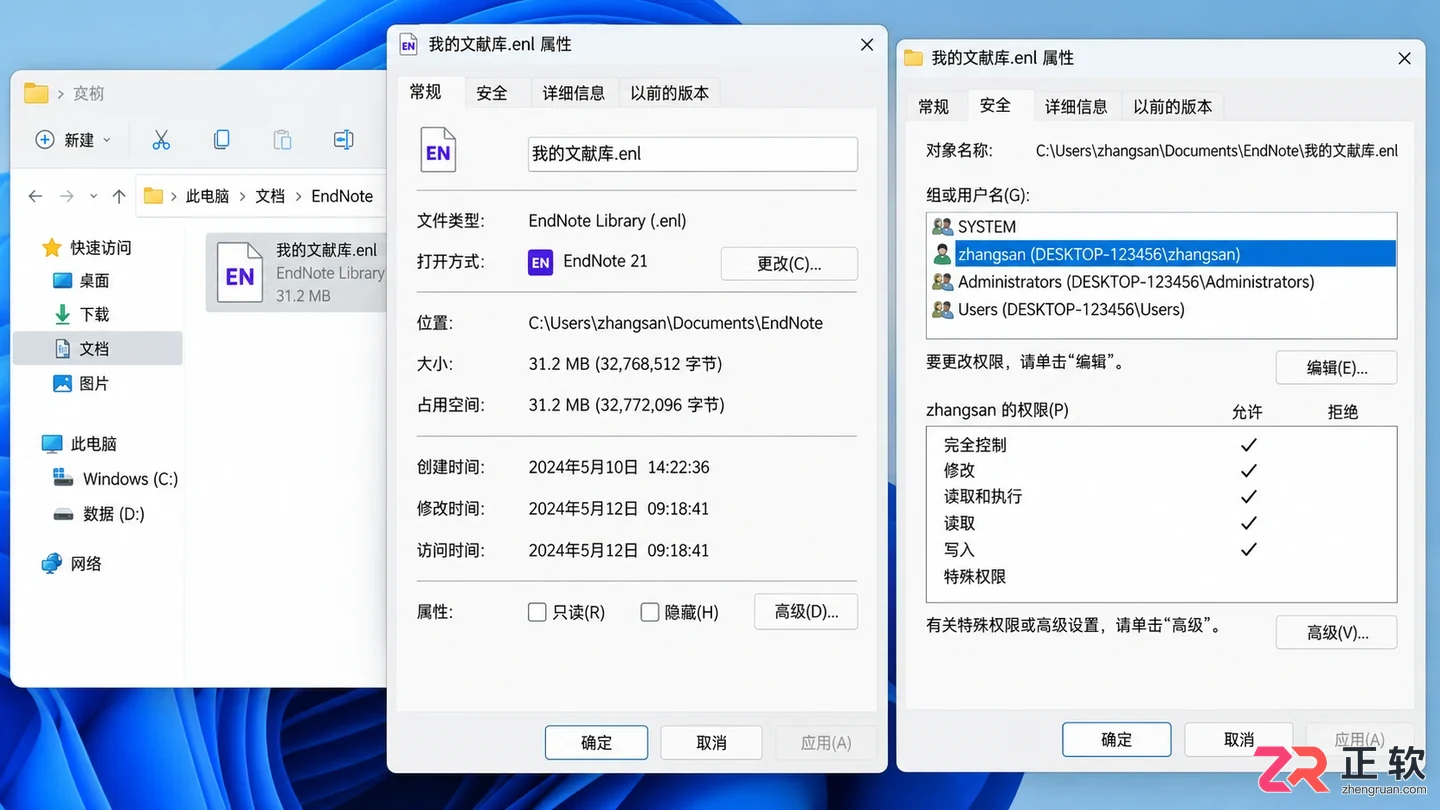Click the file name field 我的文献库.enl
Image resolution: width=1440 pixels, height=810 pixels.
[x=693, y=154]
